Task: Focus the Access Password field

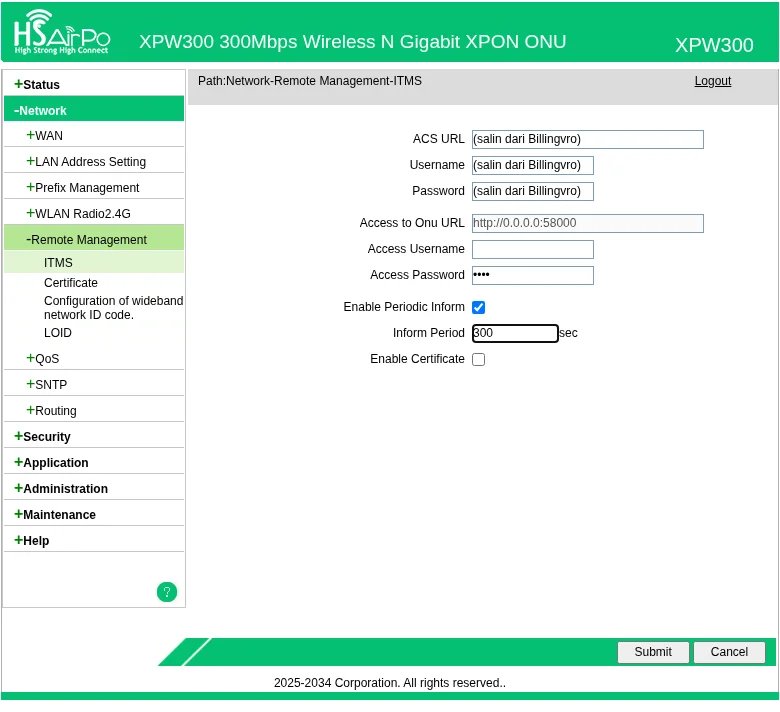Action: (x=532, y=275)
